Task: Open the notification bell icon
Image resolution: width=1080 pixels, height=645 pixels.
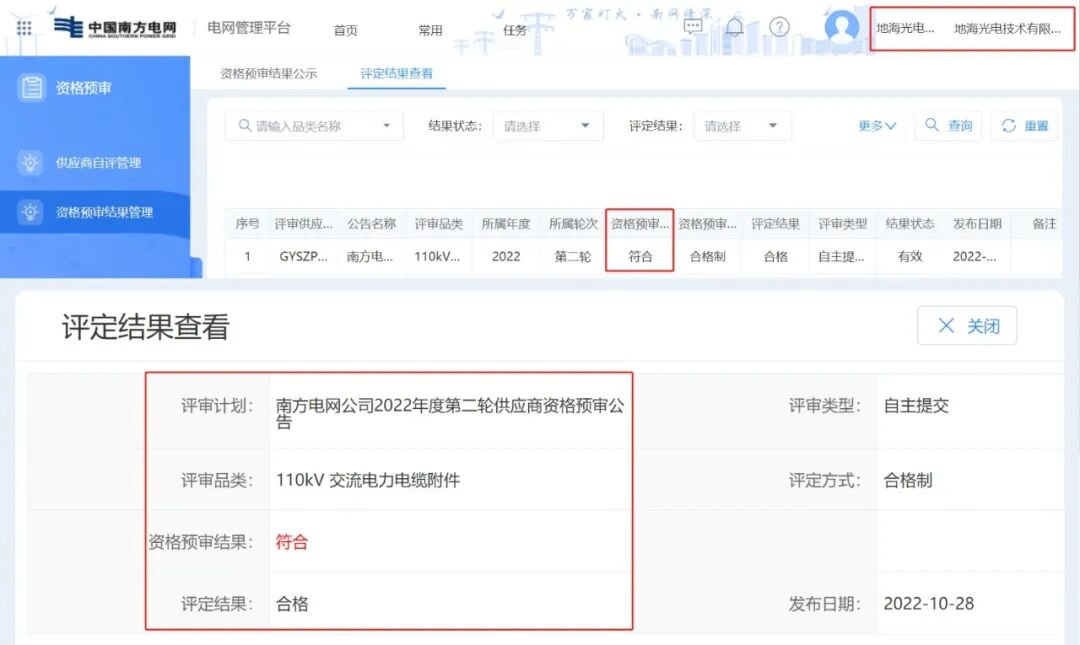Action: coord(735,27)
